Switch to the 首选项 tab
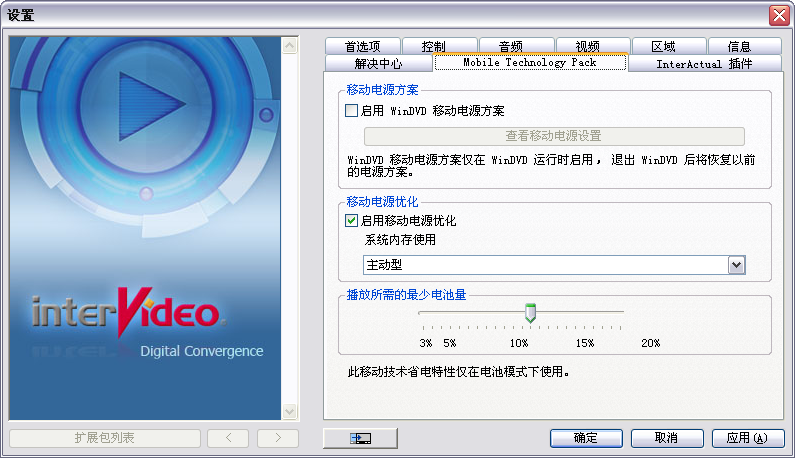 click(363, 46)
